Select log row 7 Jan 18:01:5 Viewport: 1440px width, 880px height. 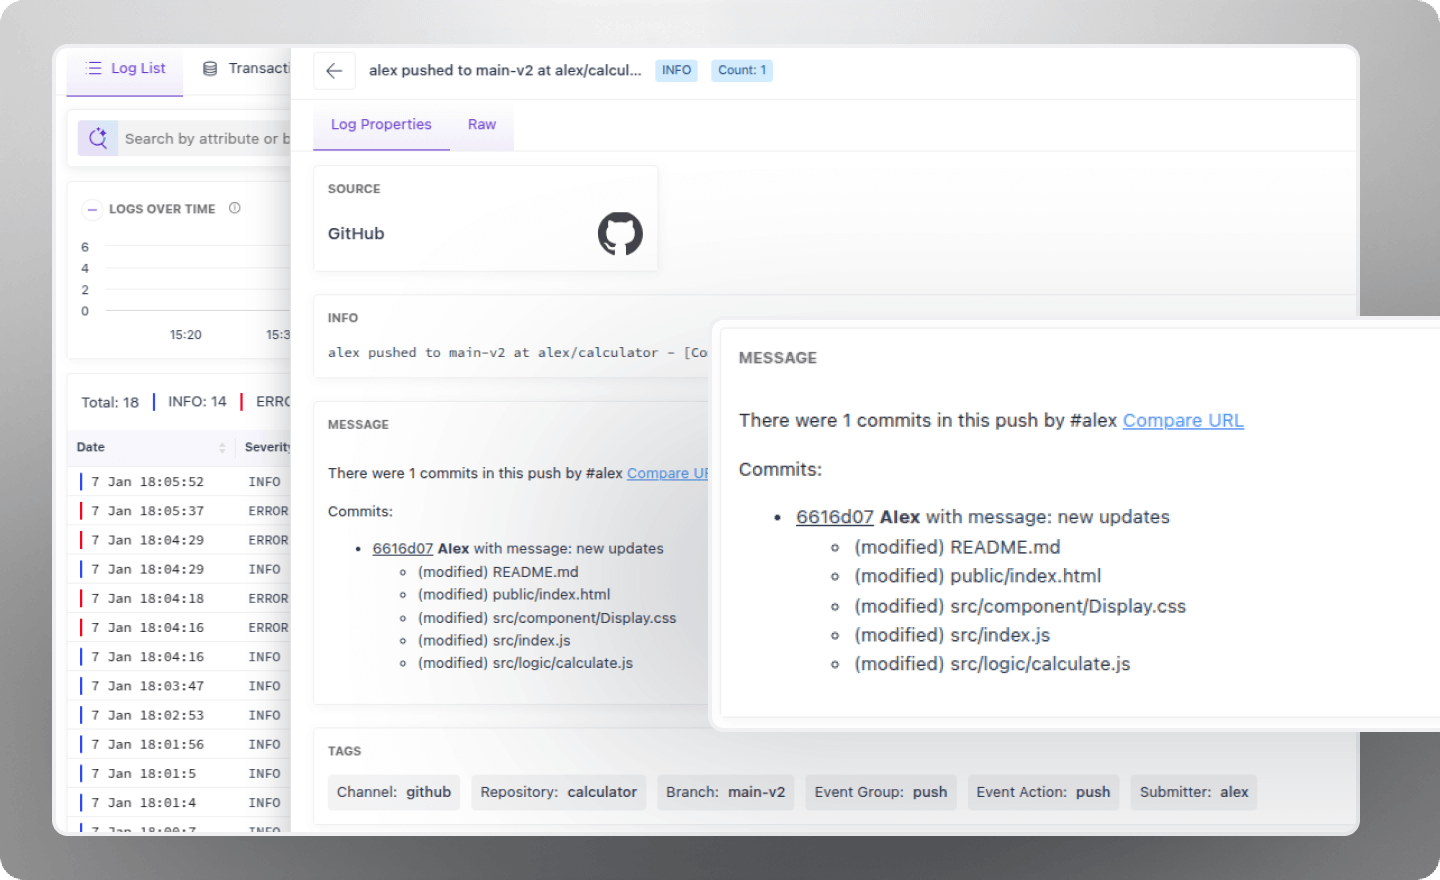180,773
